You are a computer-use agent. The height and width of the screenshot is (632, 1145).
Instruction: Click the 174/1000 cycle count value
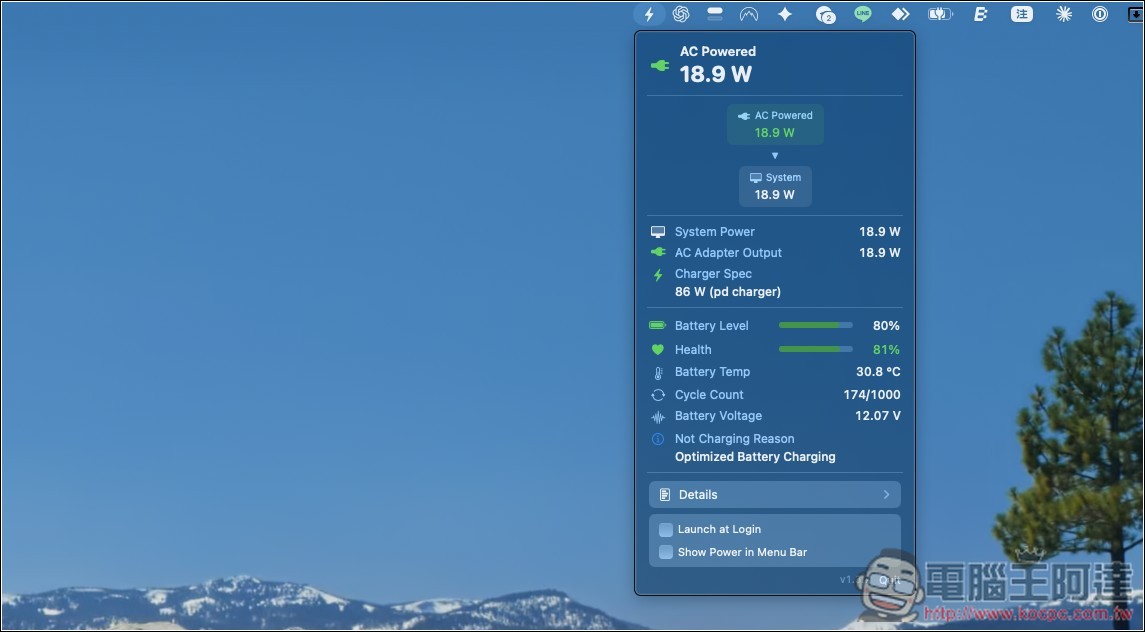click(872, 395)
